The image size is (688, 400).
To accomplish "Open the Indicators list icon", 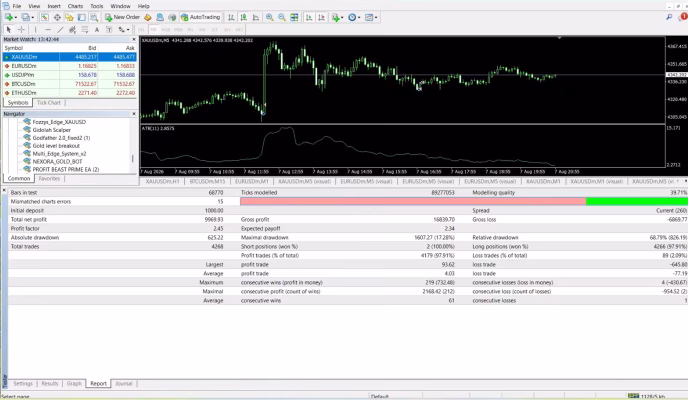I will [336, 17].
